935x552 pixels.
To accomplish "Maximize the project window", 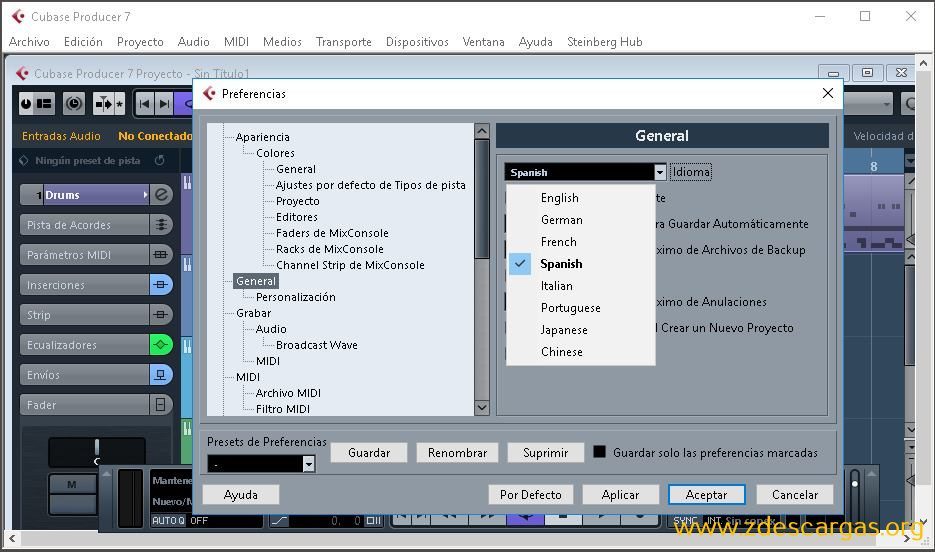I will [867, 73].
